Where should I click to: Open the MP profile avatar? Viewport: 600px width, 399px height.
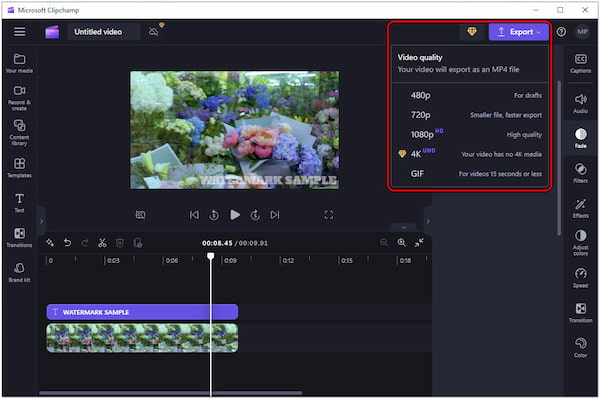click(x=582, y=32)
